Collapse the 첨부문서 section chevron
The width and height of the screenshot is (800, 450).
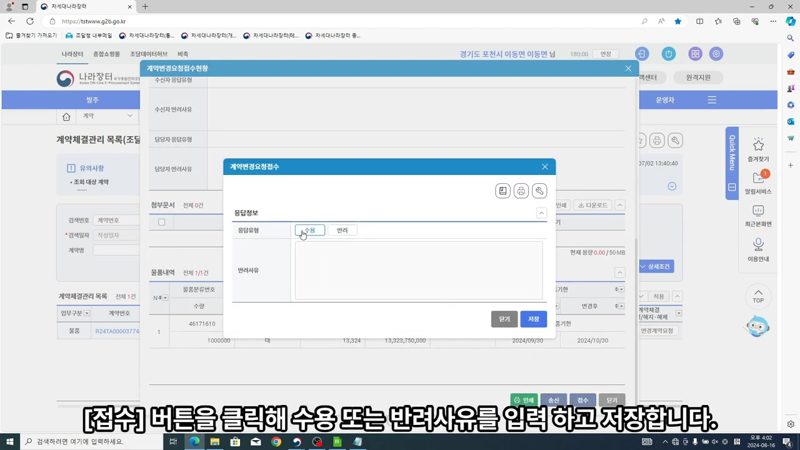tap(620, 205)
